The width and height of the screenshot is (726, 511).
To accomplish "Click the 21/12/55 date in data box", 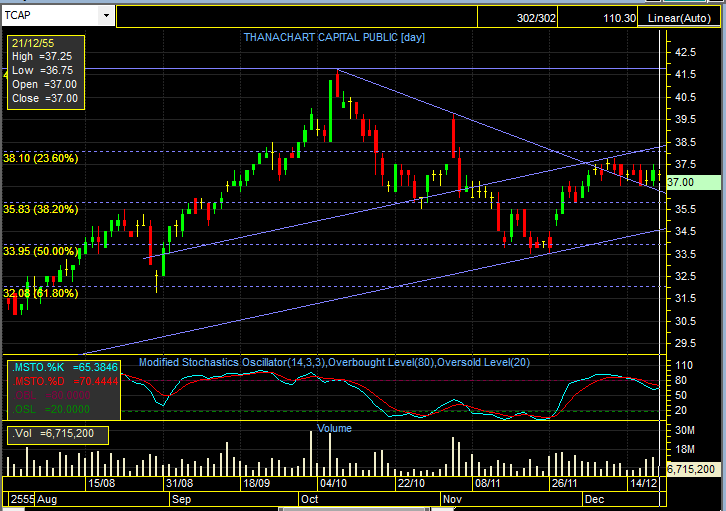I will tap(33, 43).
